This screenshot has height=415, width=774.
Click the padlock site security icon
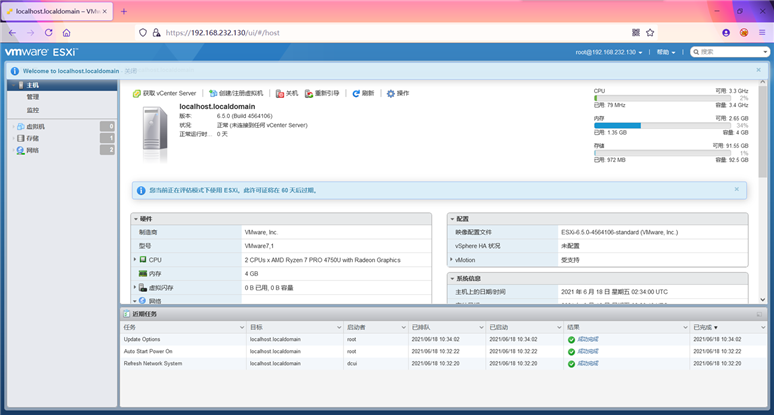click(156, 33)
